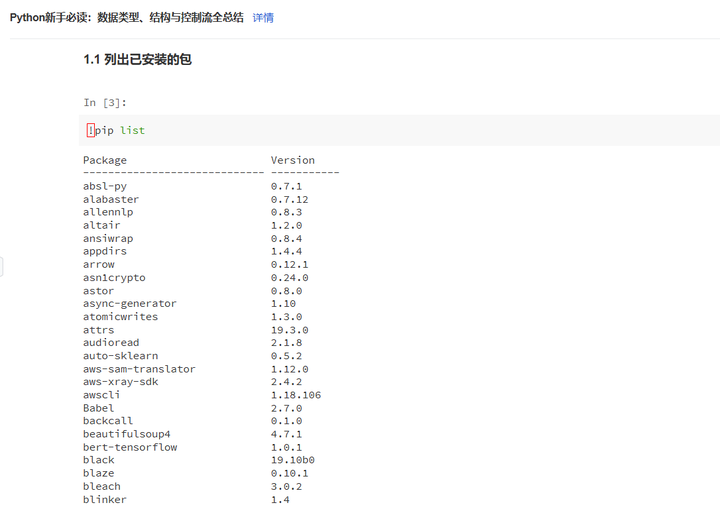Click version 19.3.0 of attrs
Screen dimensions: 720x507
(x=289, y=330)
